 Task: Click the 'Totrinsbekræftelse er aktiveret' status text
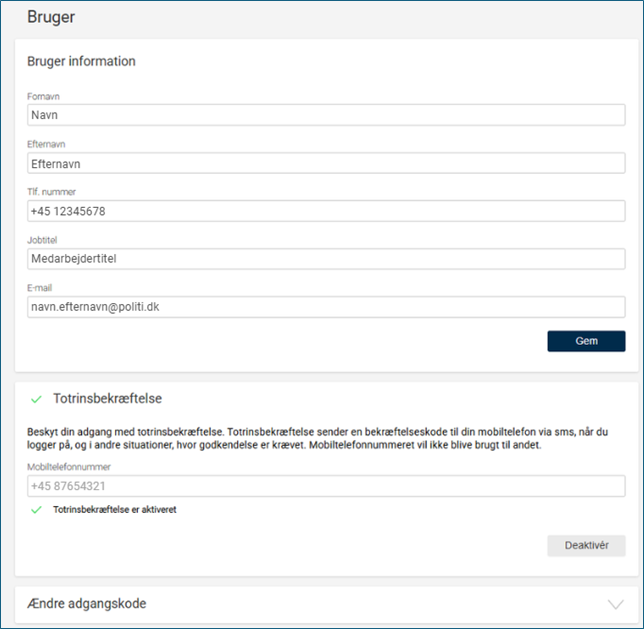point(115,509)
